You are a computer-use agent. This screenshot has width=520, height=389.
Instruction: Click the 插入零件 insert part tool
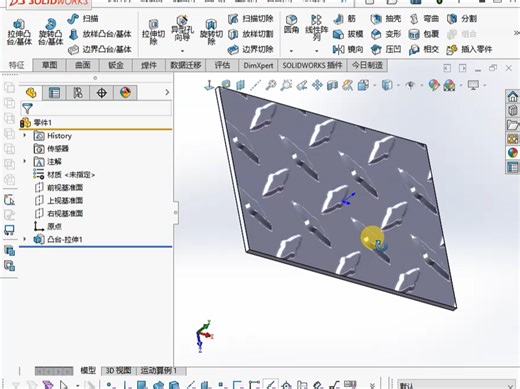[x=469, y=50]
